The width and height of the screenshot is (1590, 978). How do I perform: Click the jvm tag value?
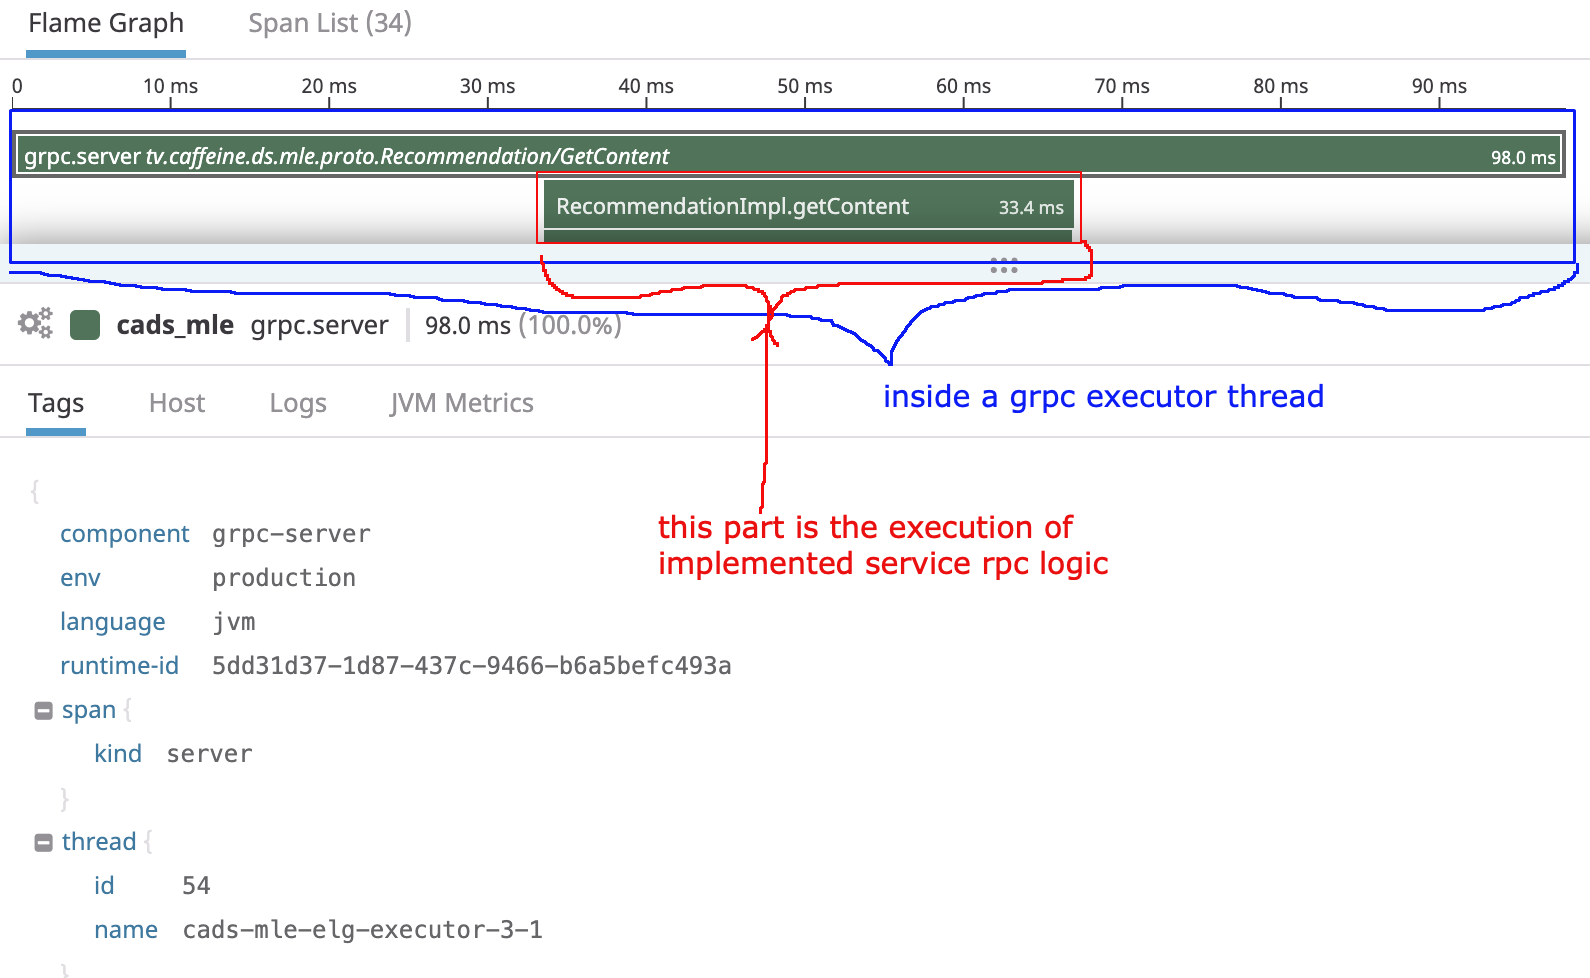pos(234,622)
